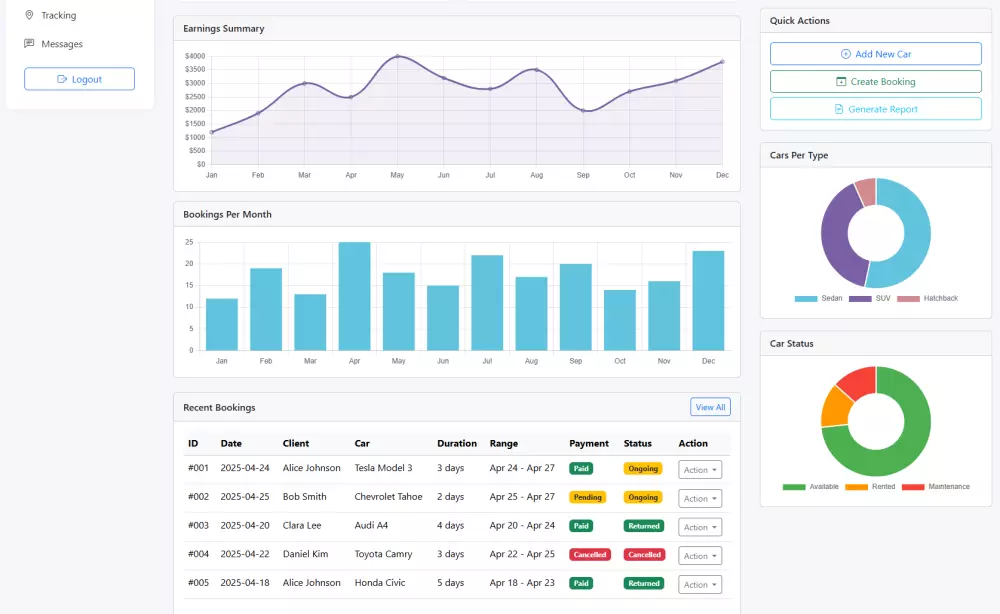Screen dimensions: 1000x614
Task: Click the red Maintenance donut segment
Action: pyautogui.click(x=859, y=381)
